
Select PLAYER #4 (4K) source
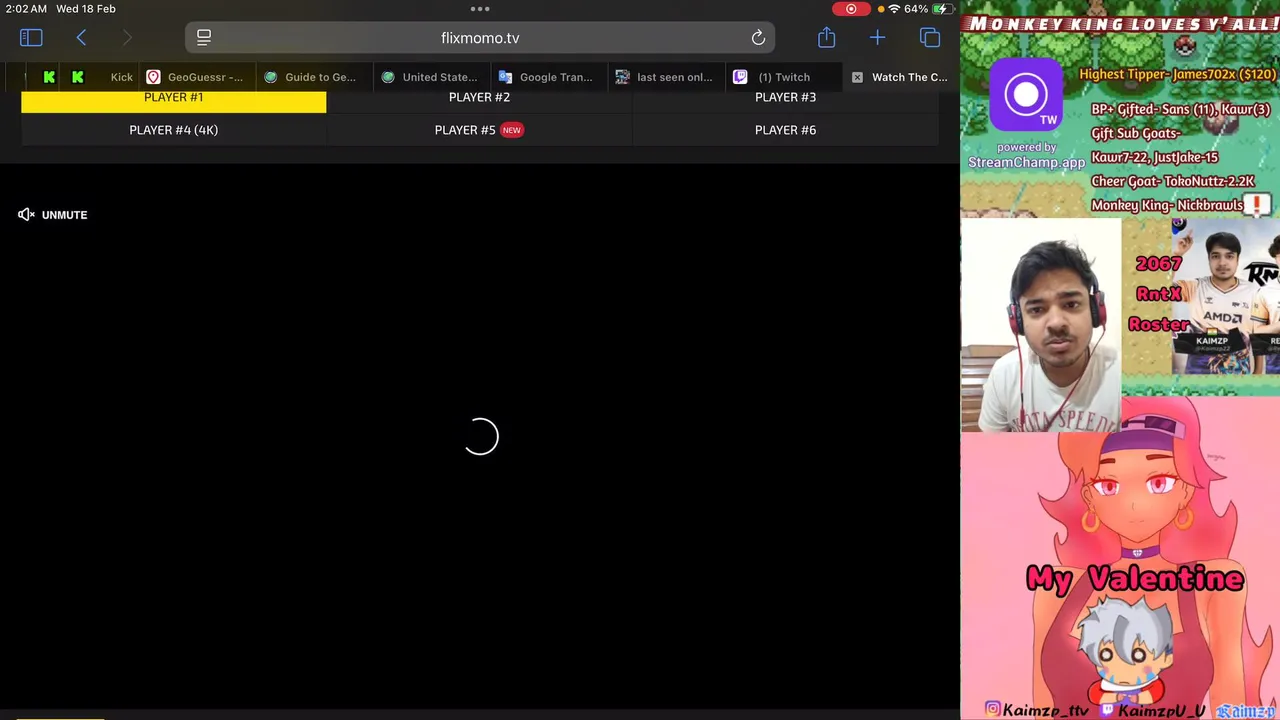(x=173, y=130)
